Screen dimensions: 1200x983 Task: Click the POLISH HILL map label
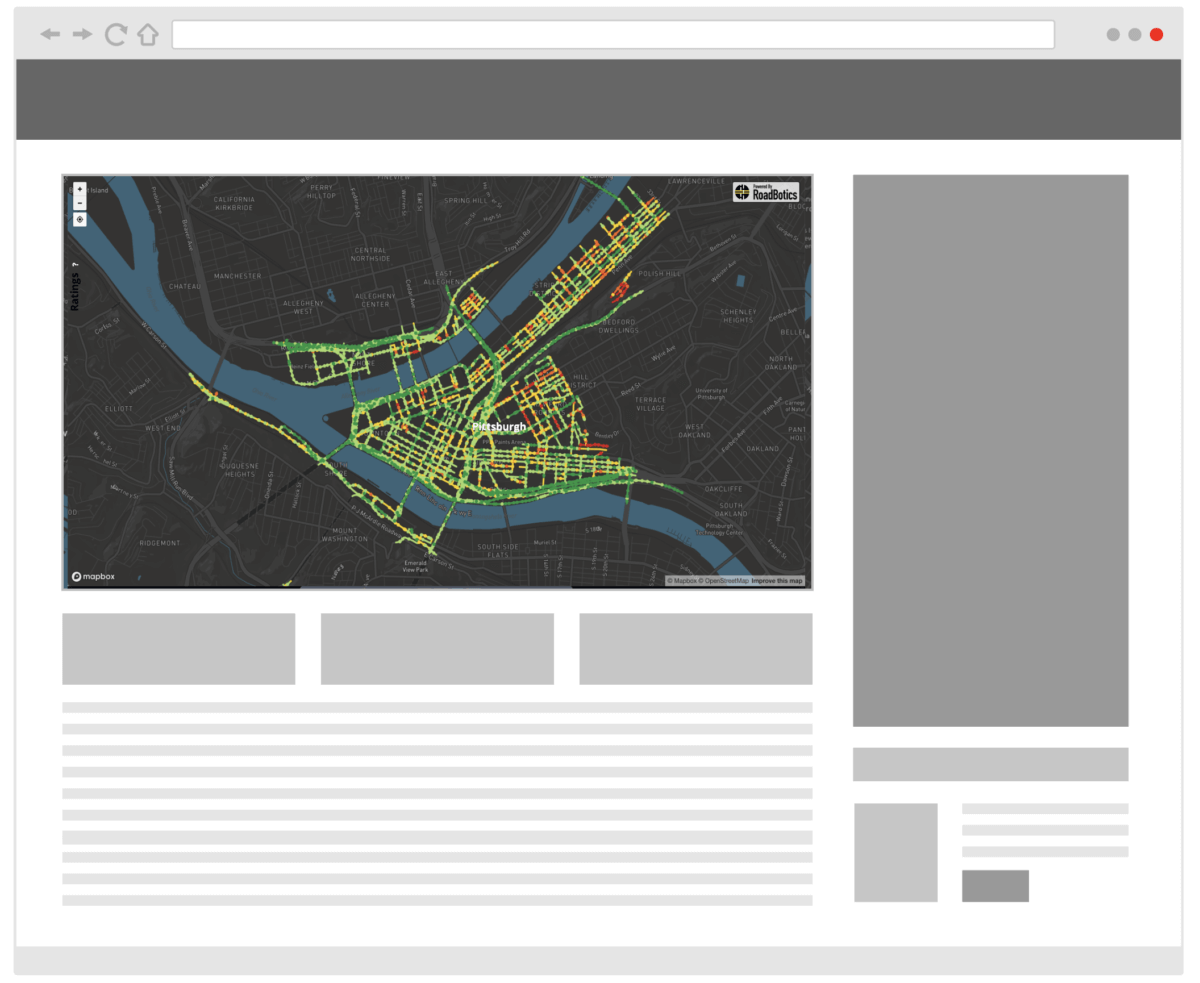(x=659, y=273)
